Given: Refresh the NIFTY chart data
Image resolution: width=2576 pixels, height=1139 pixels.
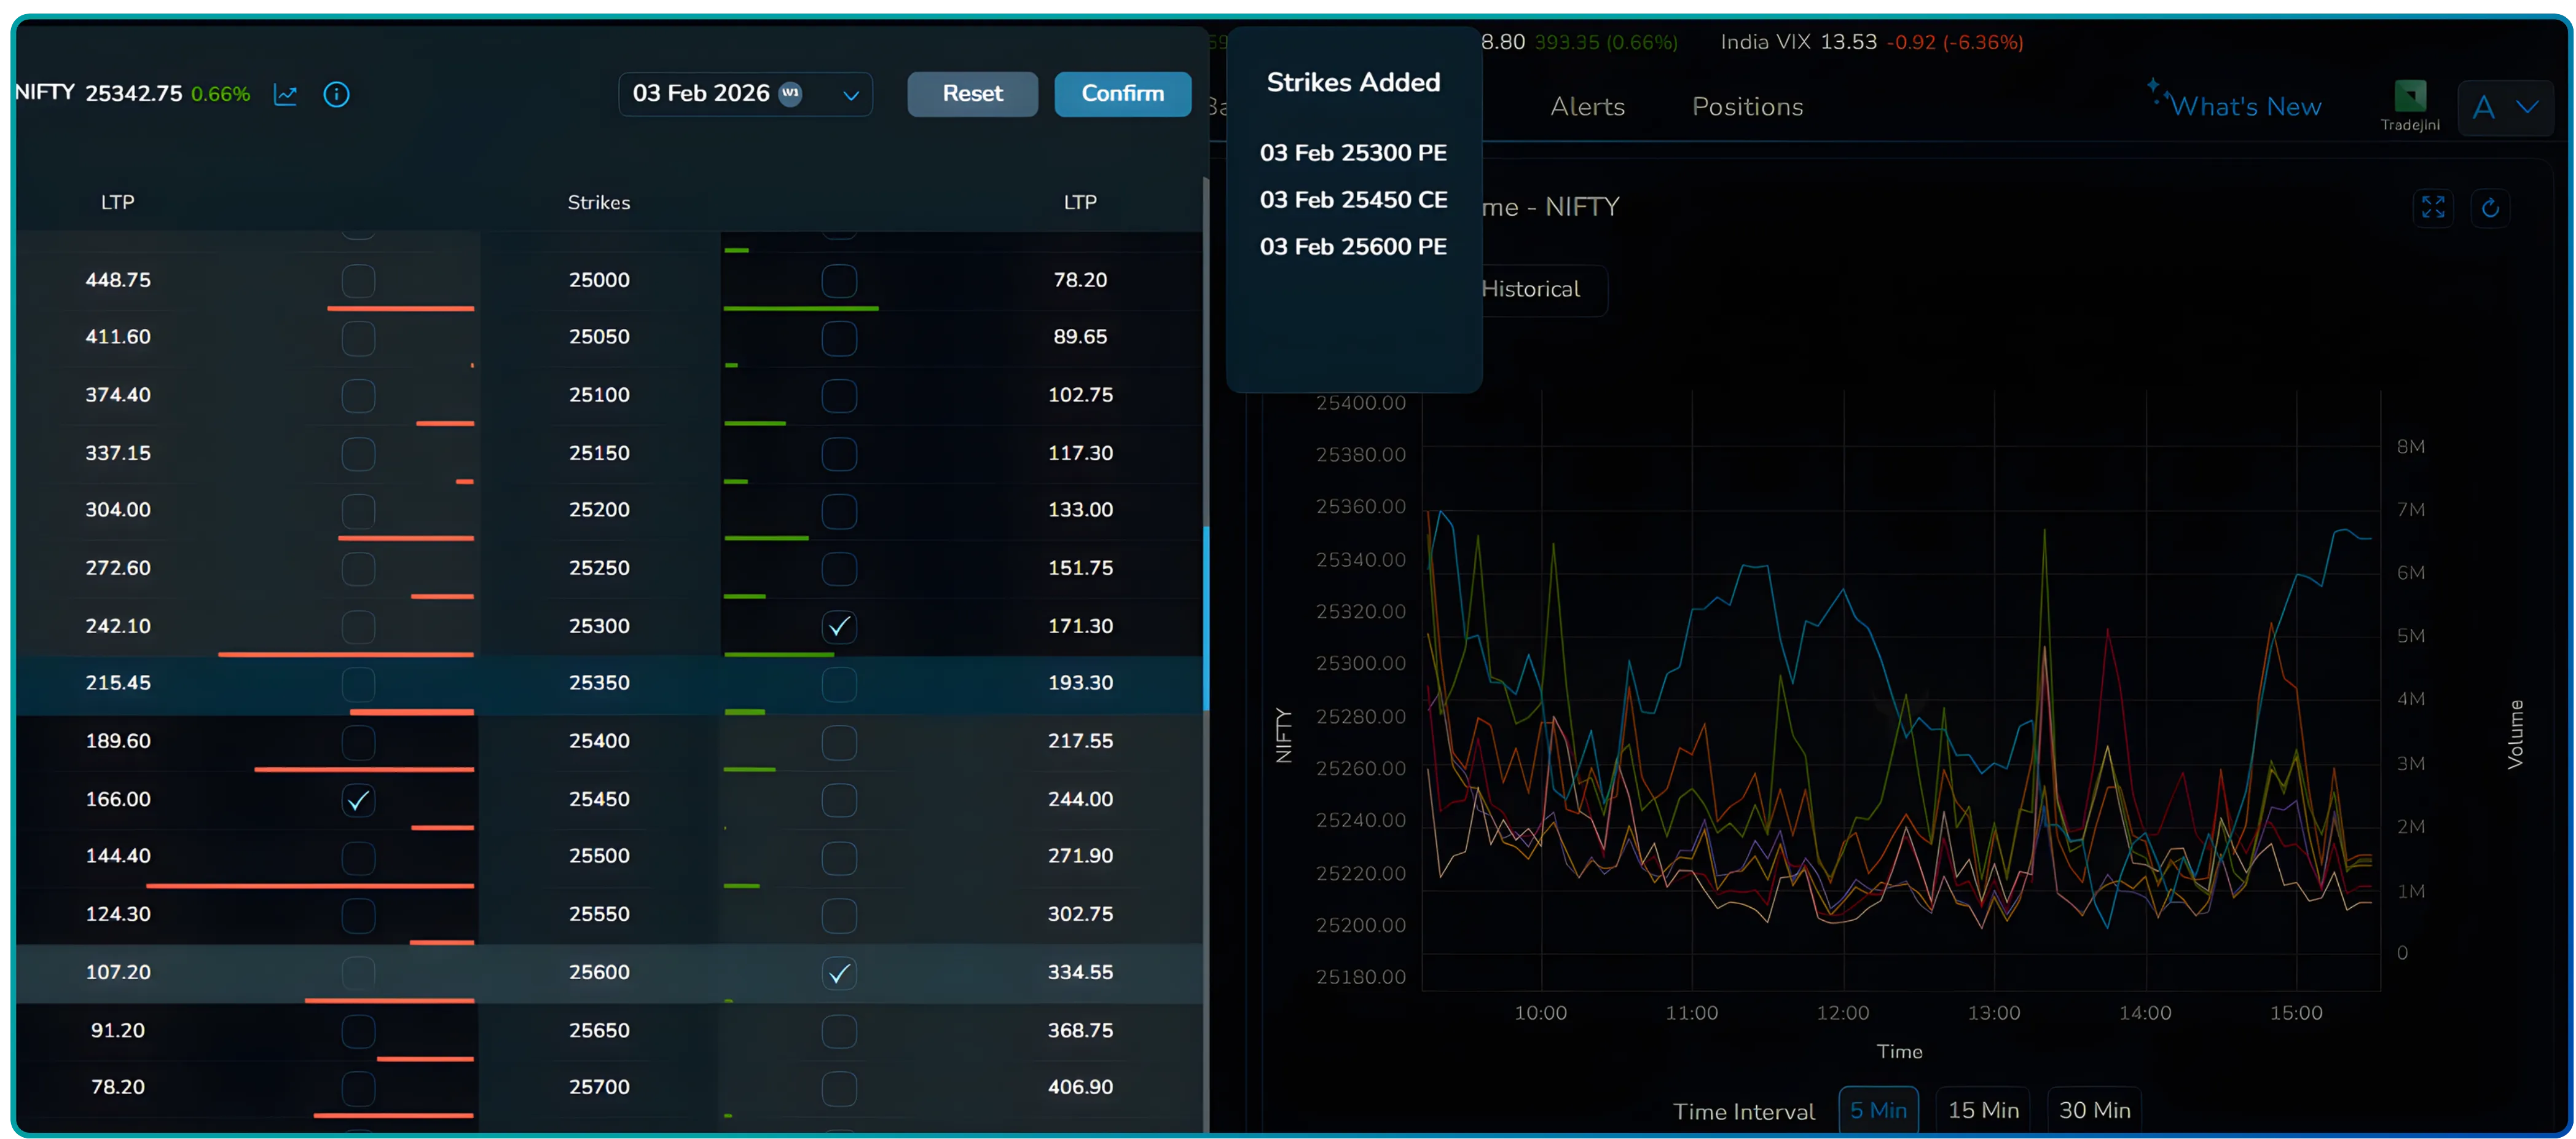Looking at the screenshot, I should [2491, 208].
